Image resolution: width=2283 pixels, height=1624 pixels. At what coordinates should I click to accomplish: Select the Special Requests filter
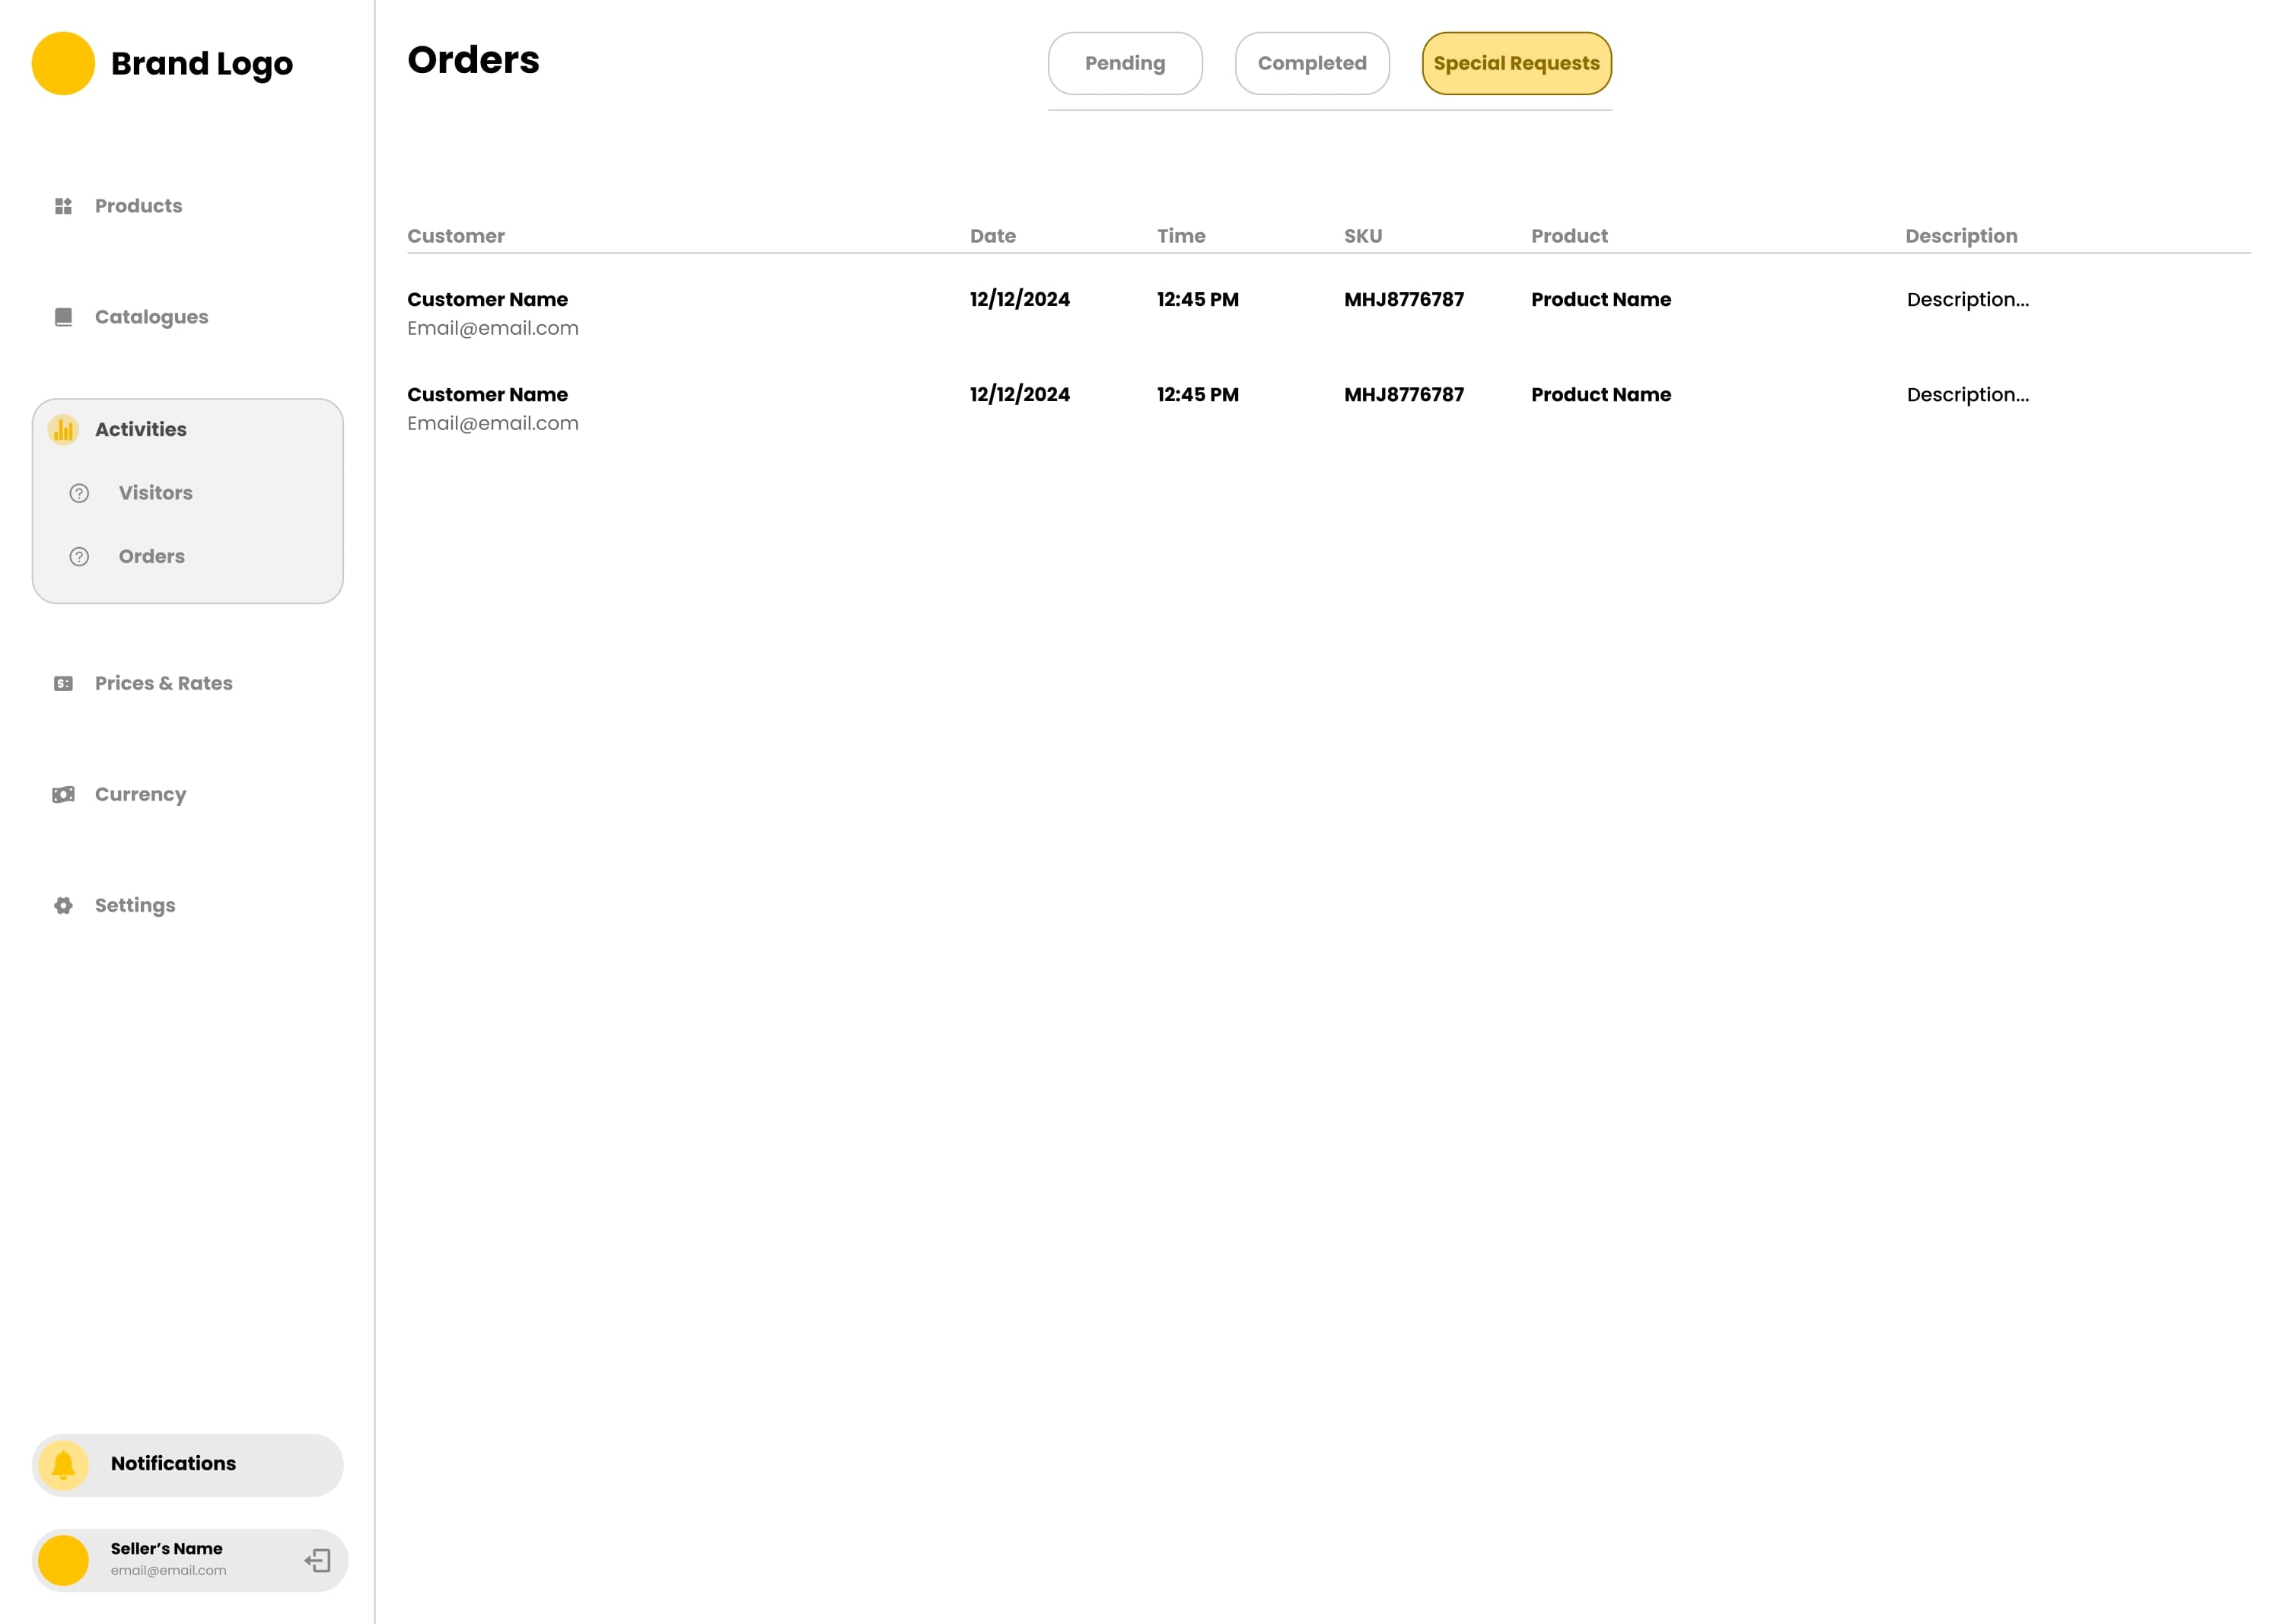click(1516, 63)
